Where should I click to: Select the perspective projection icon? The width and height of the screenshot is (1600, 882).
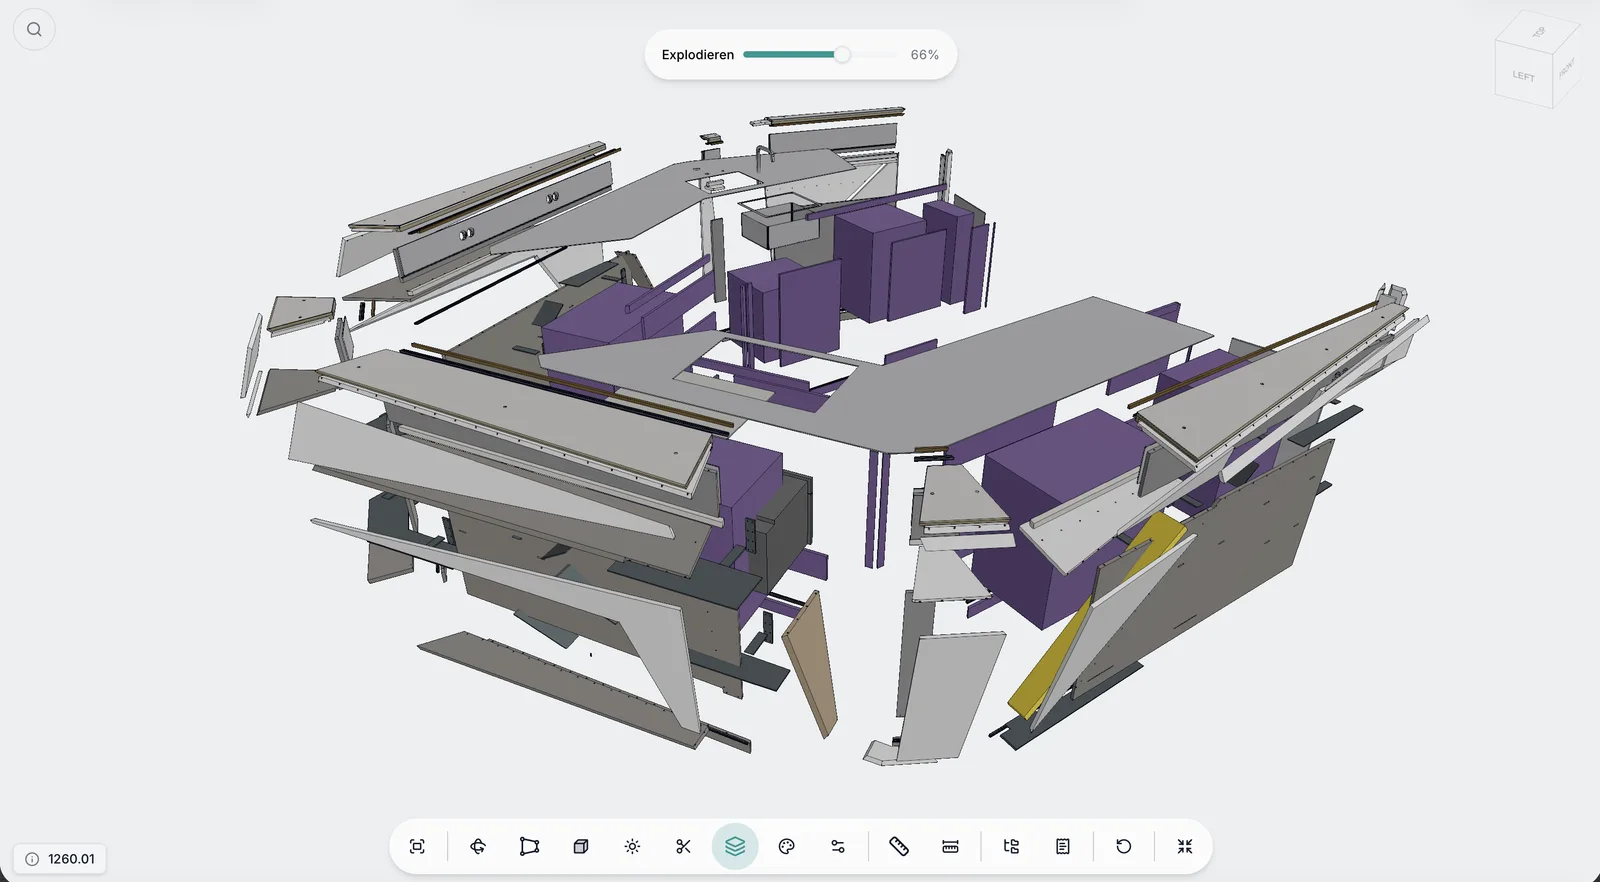[x=529, y=847]
